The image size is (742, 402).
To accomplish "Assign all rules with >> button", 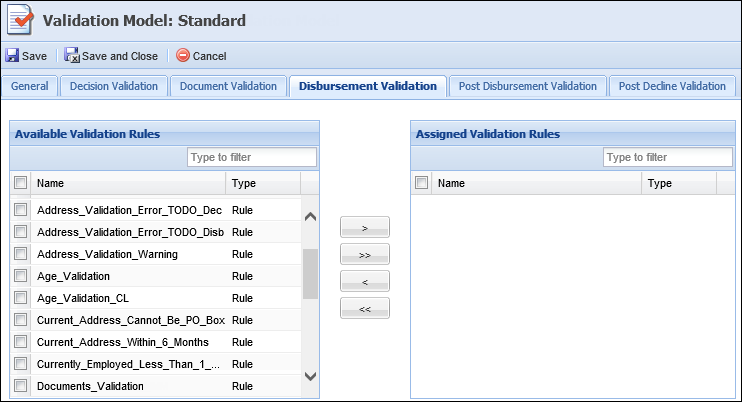I will 364,254.
